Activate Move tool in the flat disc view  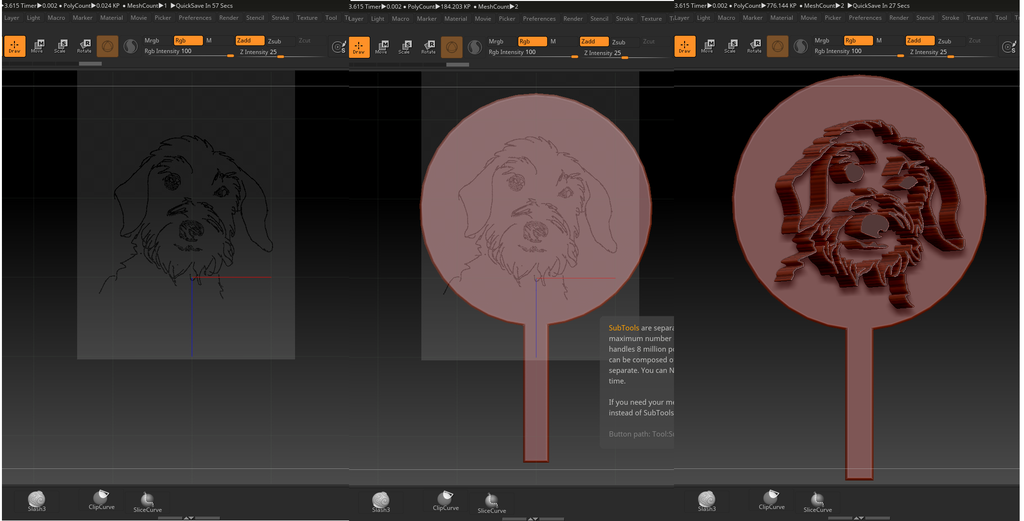click(x=381, y=46)
